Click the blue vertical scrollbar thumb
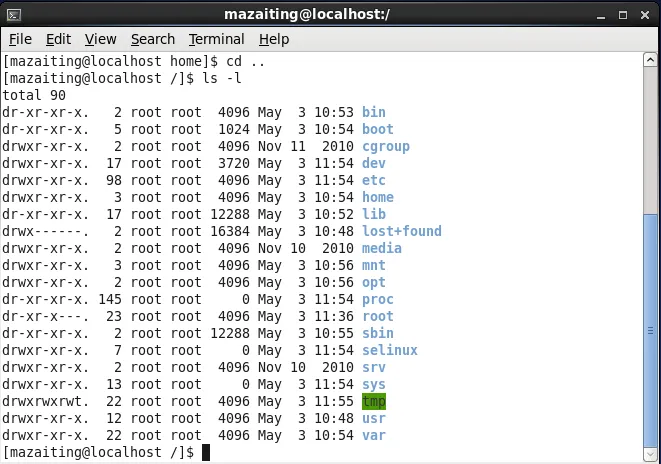 (x=650, y=331)
